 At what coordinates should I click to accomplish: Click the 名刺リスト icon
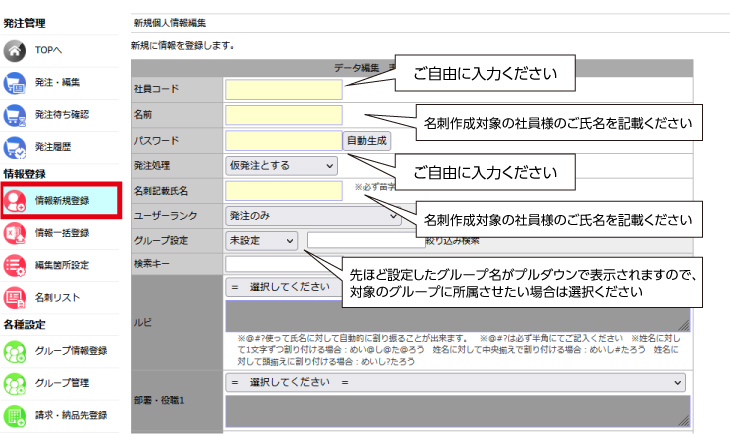tap(16, 297)
